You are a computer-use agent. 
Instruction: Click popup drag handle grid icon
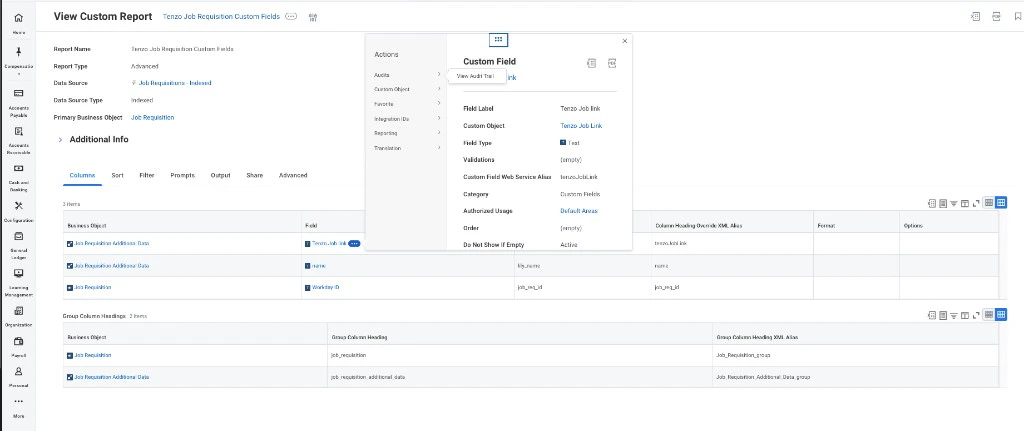498,39
